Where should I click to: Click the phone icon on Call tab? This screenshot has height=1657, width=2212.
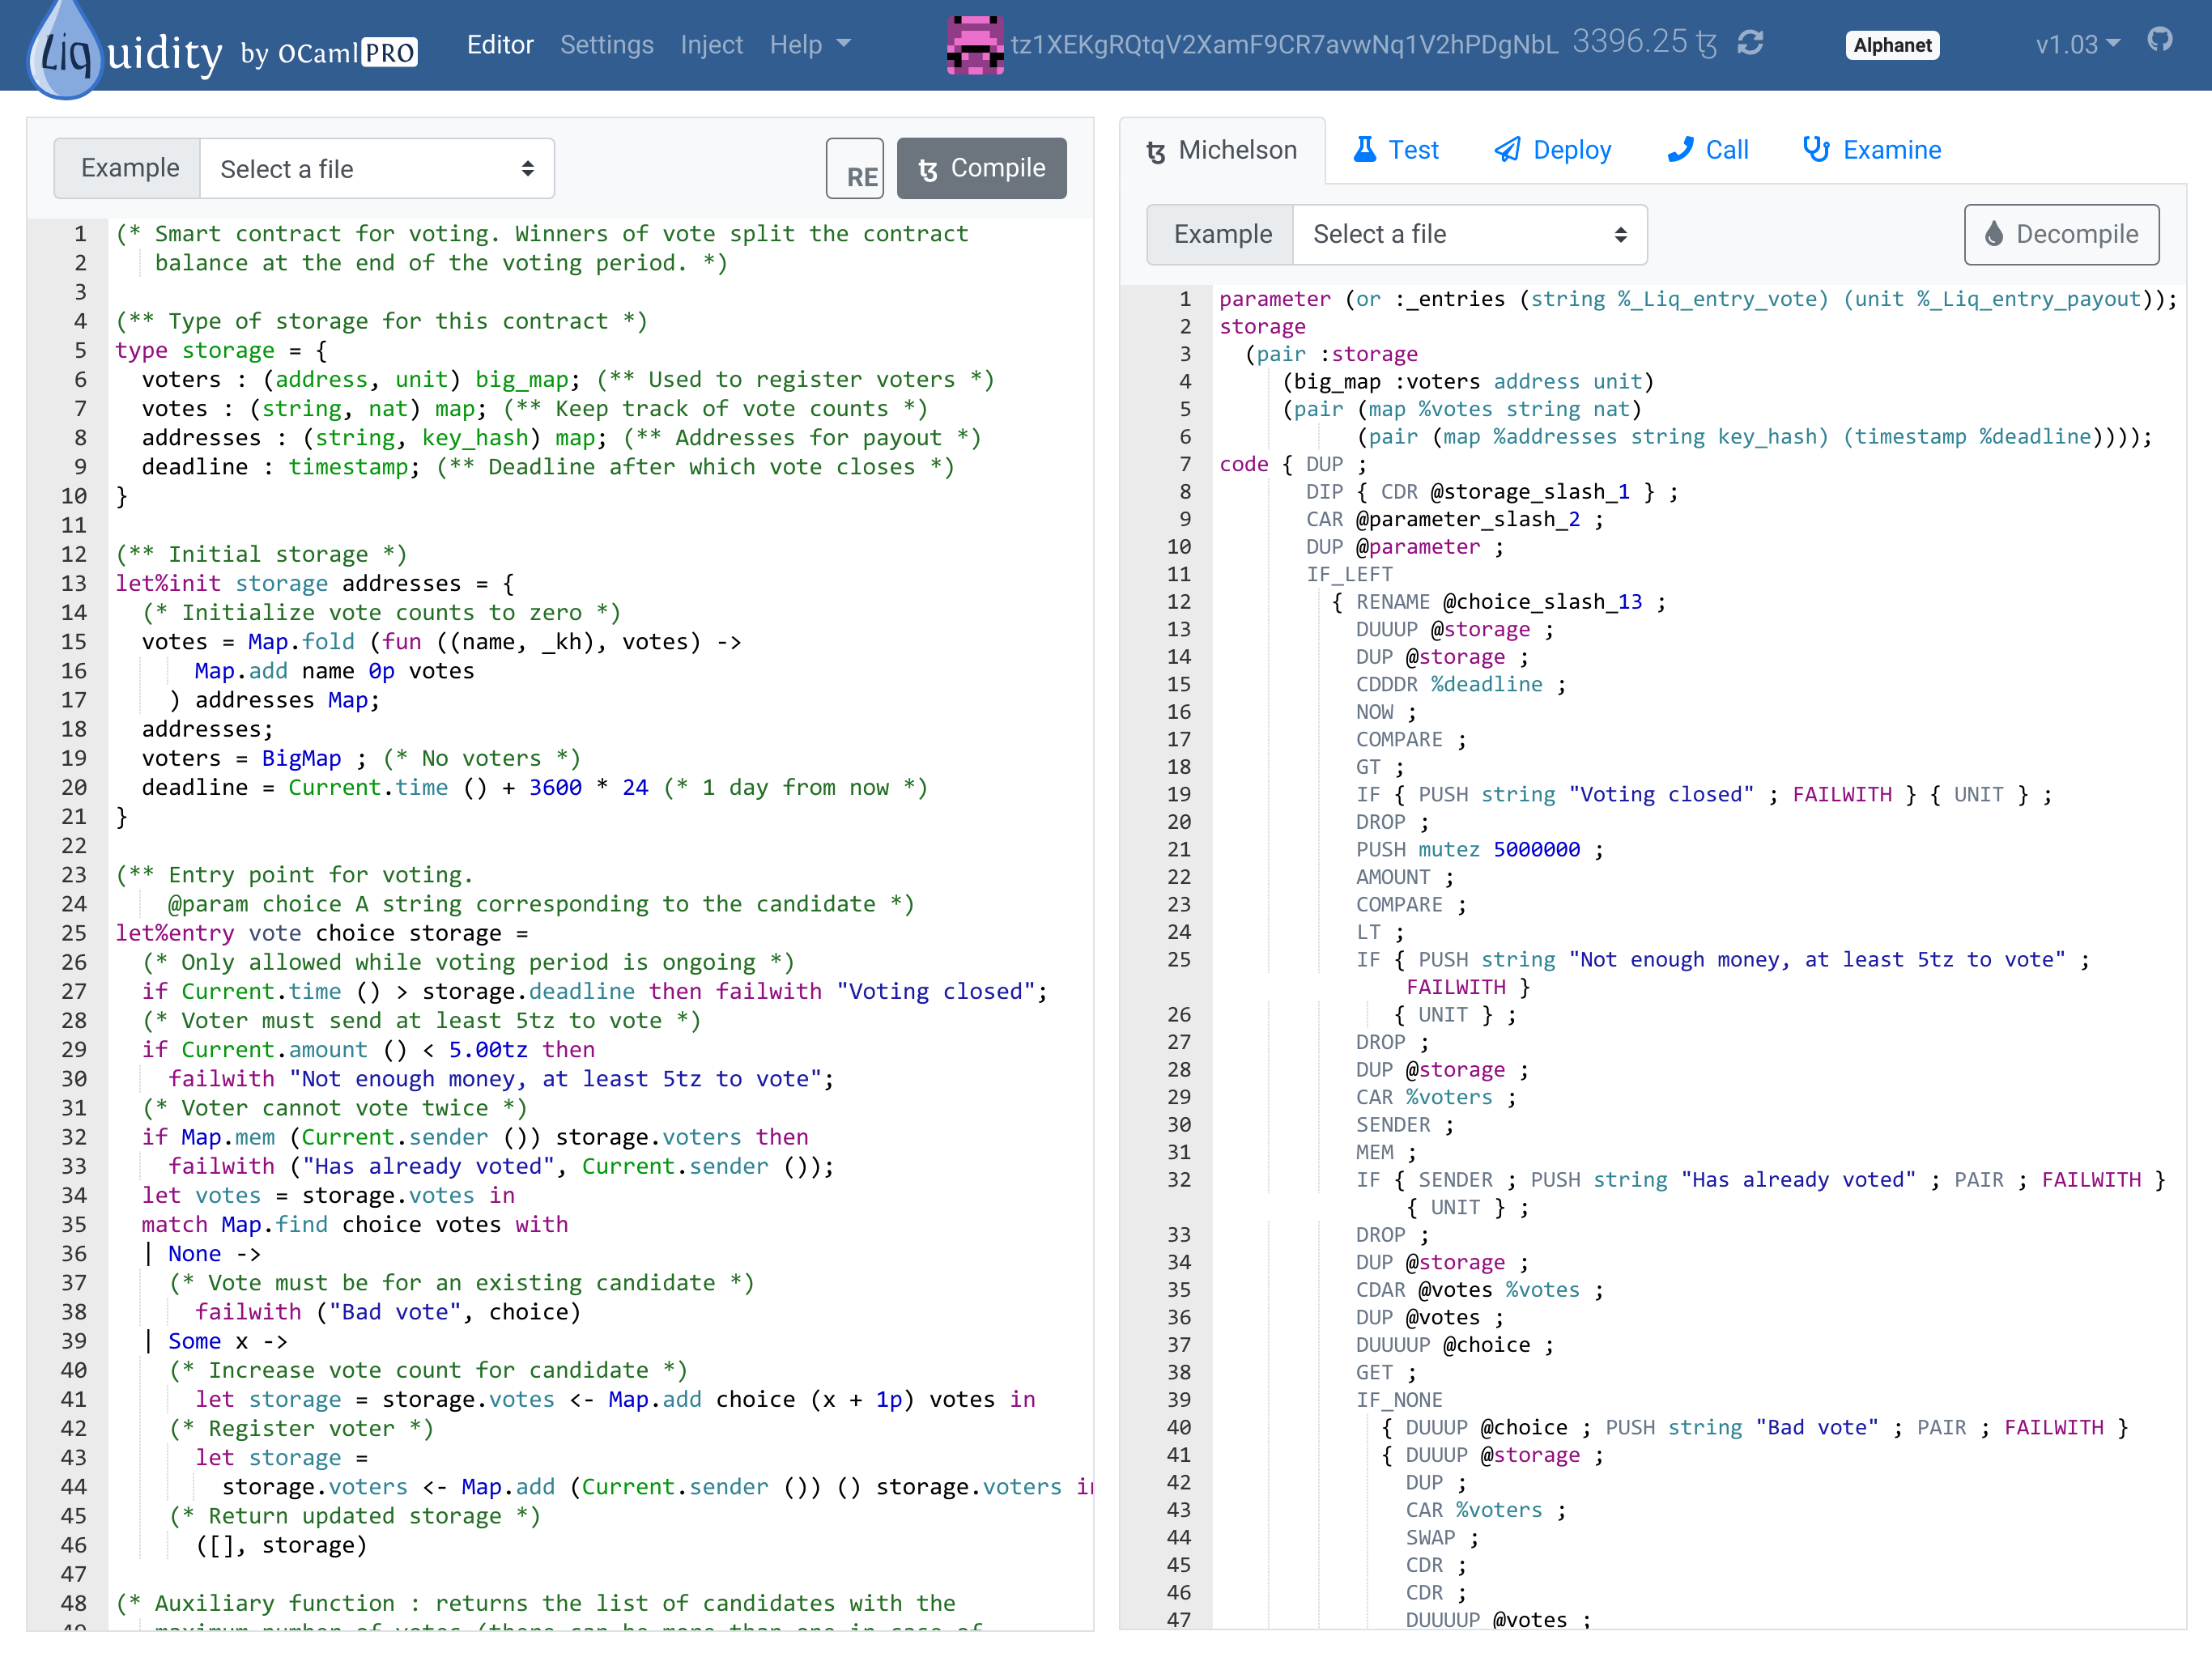[1680, 150]
